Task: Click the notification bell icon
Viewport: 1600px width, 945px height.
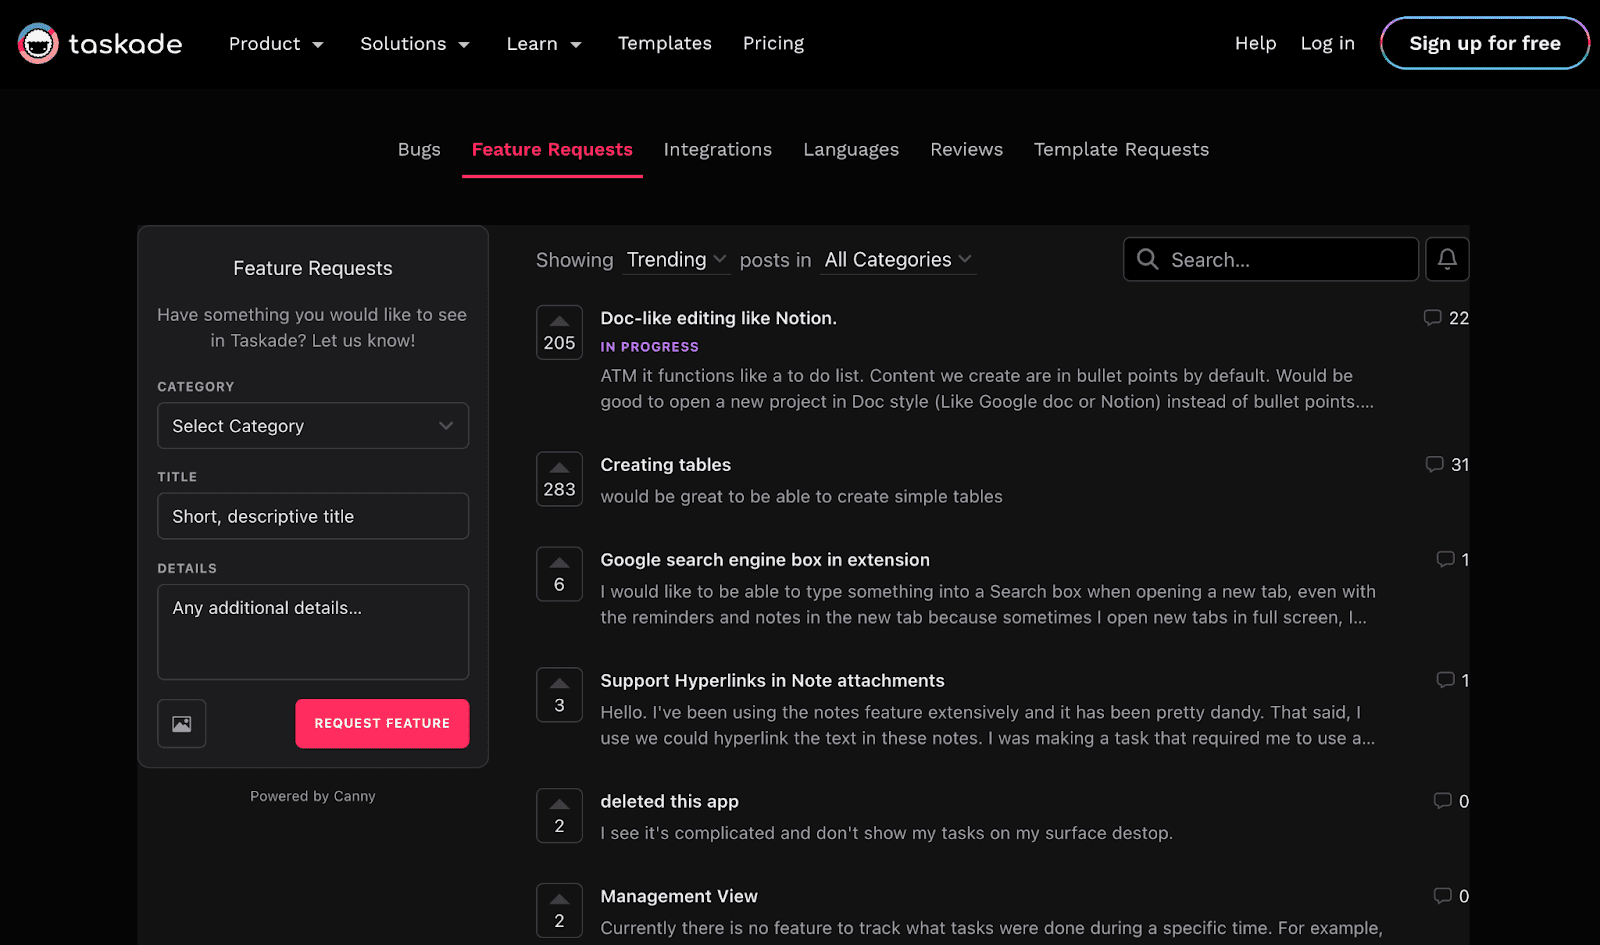Action: point(1447,259)
